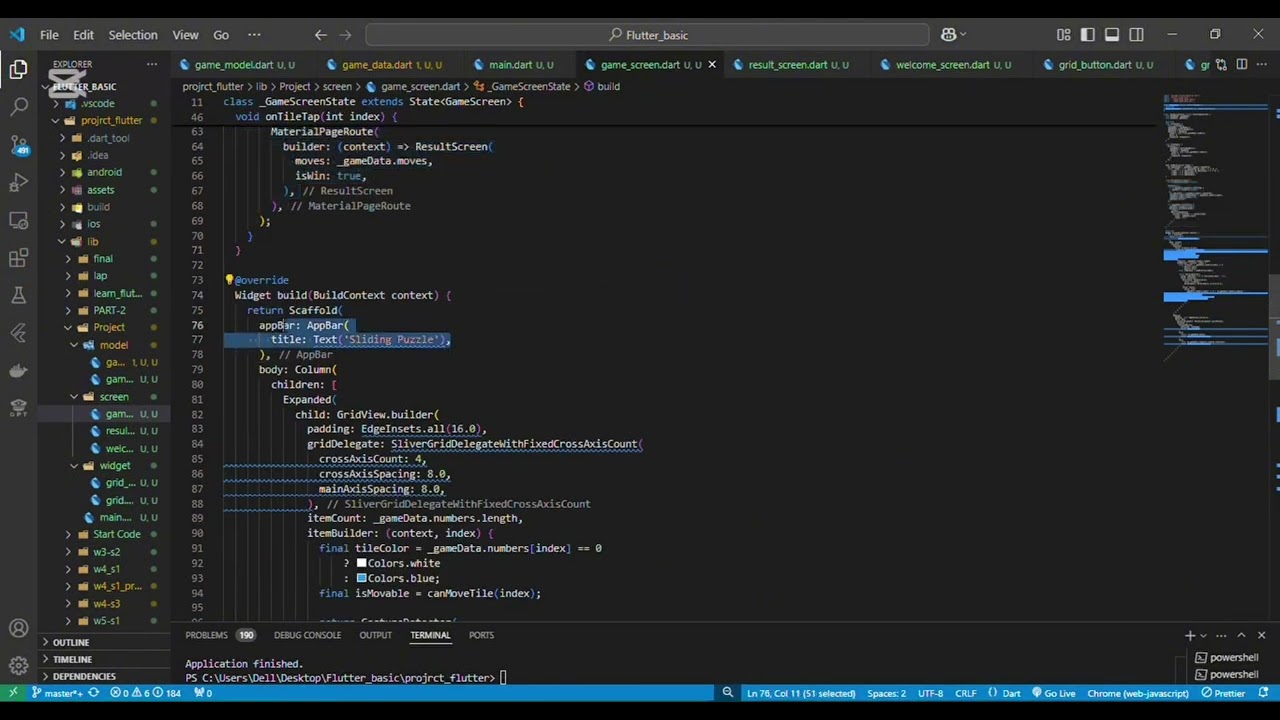Maximize terminal panel with up chevron

(1241, 635)
